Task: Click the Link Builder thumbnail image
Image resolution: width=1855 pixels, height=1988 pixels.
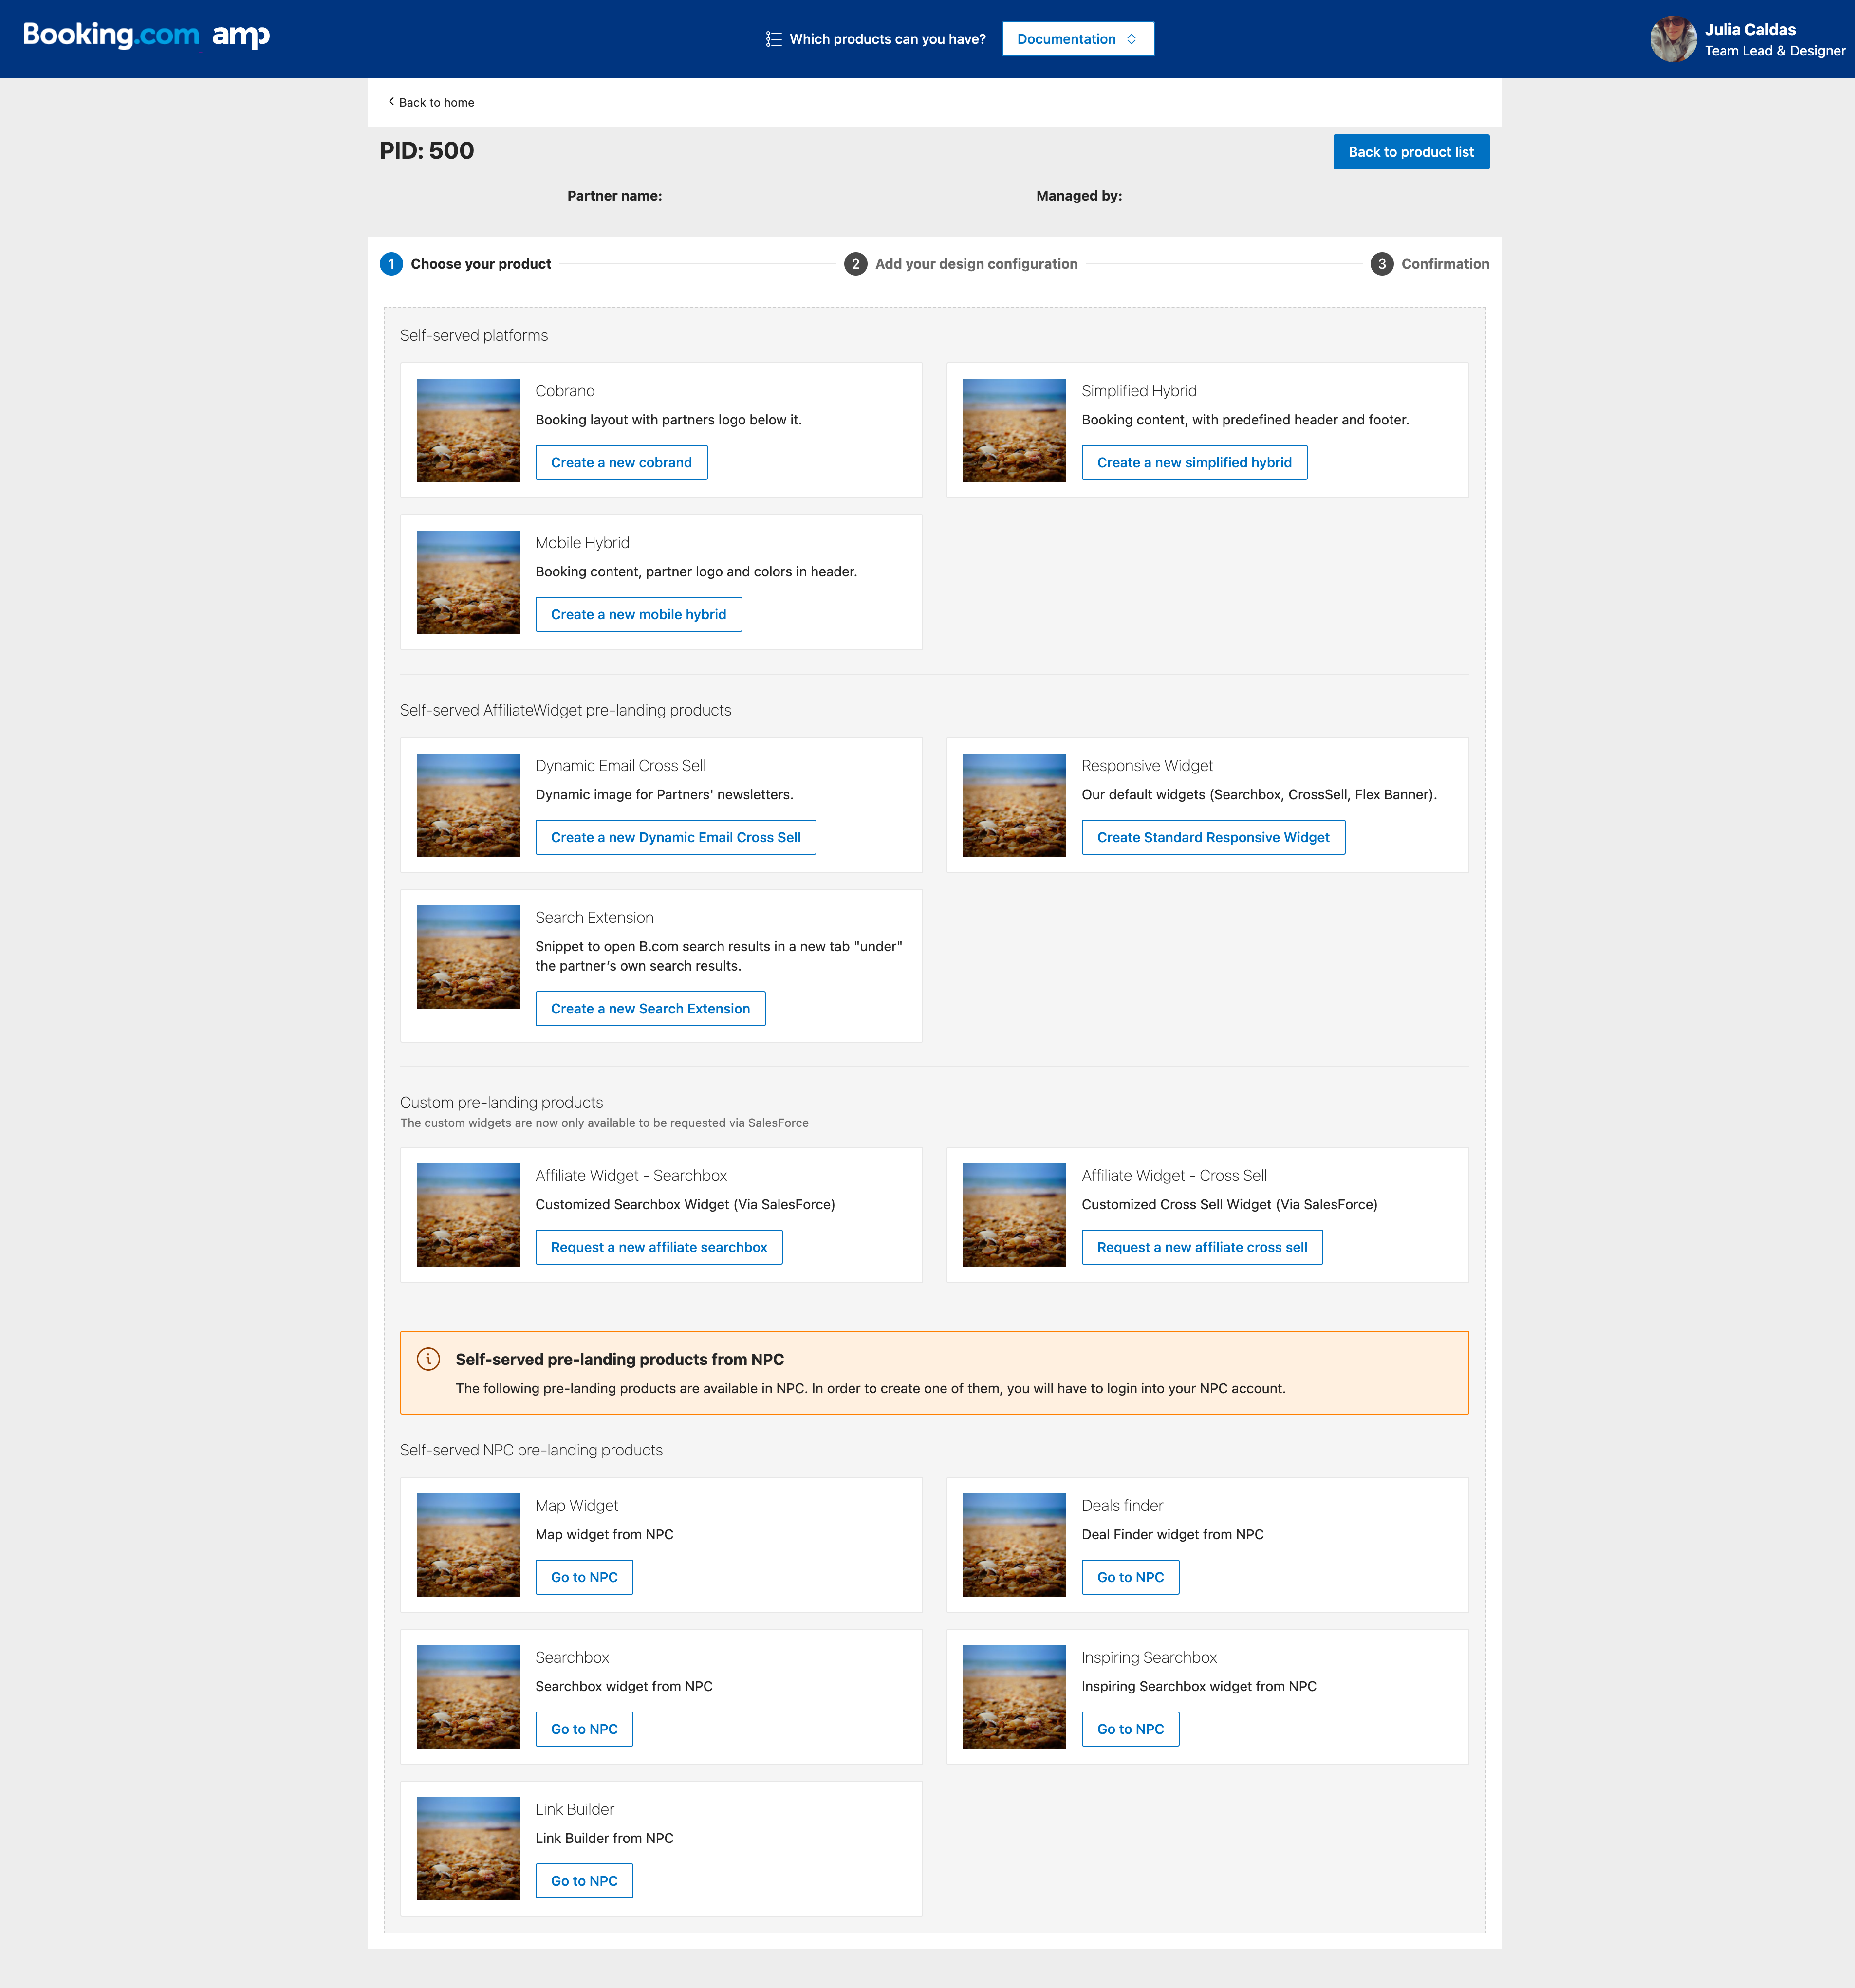Action: 468,1849
